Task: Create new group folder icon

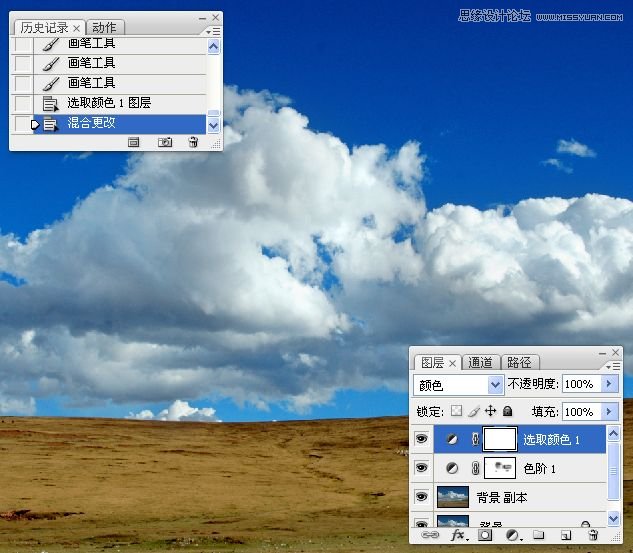Action: [x=539, y=535]
